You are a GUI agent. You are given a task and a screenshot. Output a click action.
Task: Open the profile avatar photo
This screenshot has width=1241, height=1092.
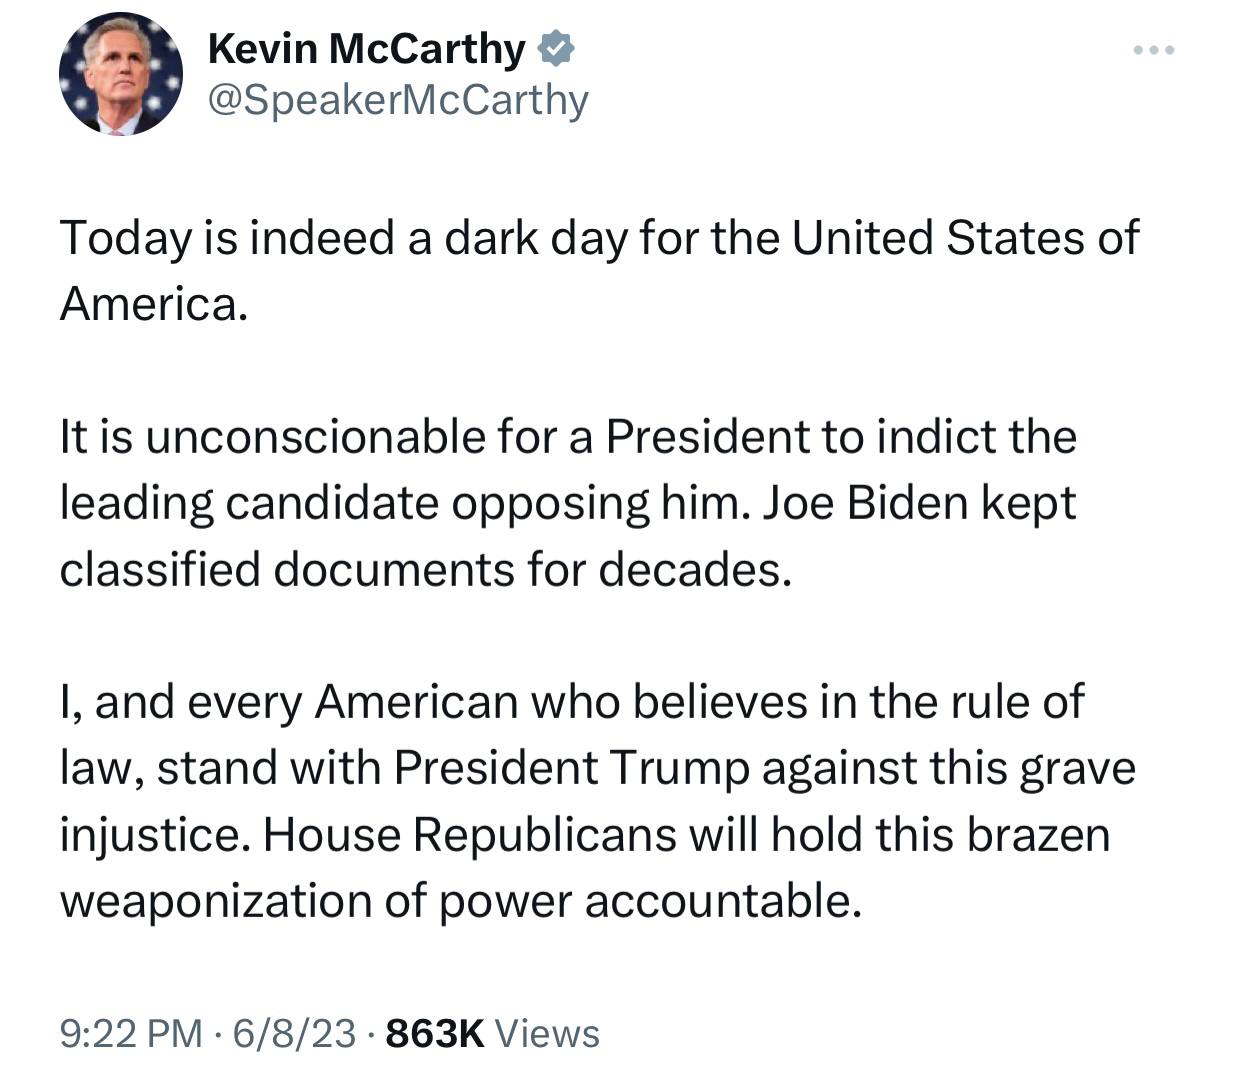(121, 74)
